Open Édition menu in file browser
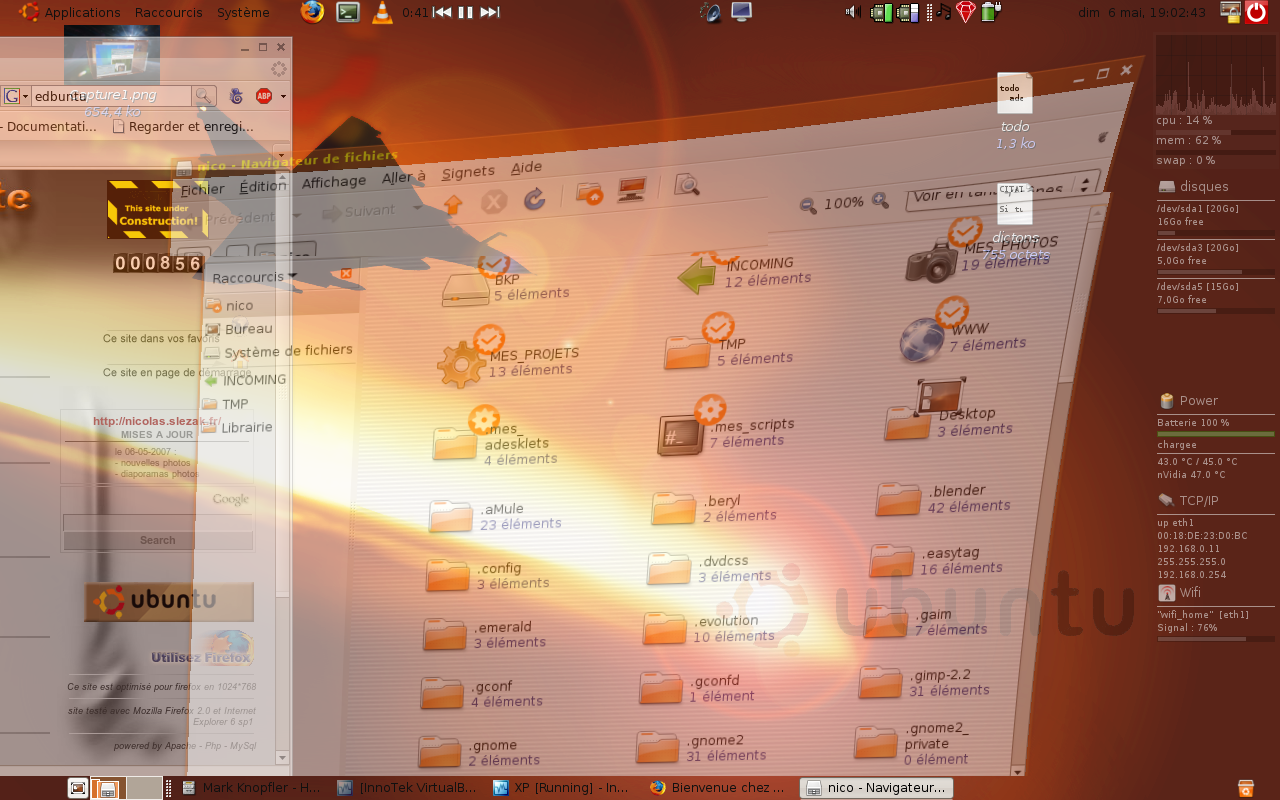This screenshot has height=800, width=1280. [263, 186]
